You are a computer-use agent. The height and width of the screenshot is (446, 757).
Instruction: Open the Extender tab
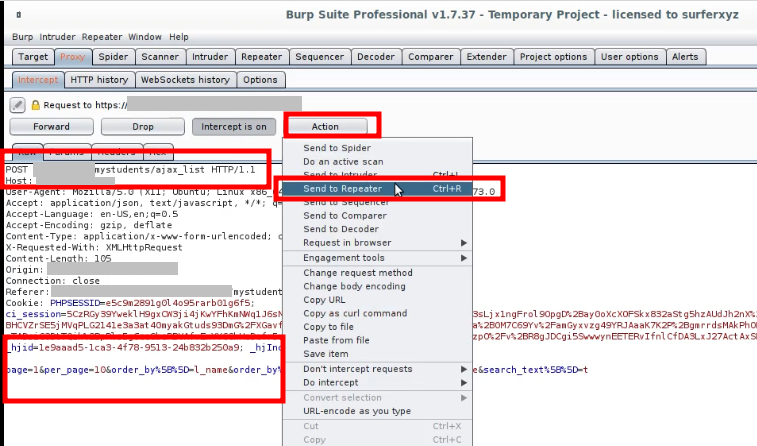[x=487, y=56]
